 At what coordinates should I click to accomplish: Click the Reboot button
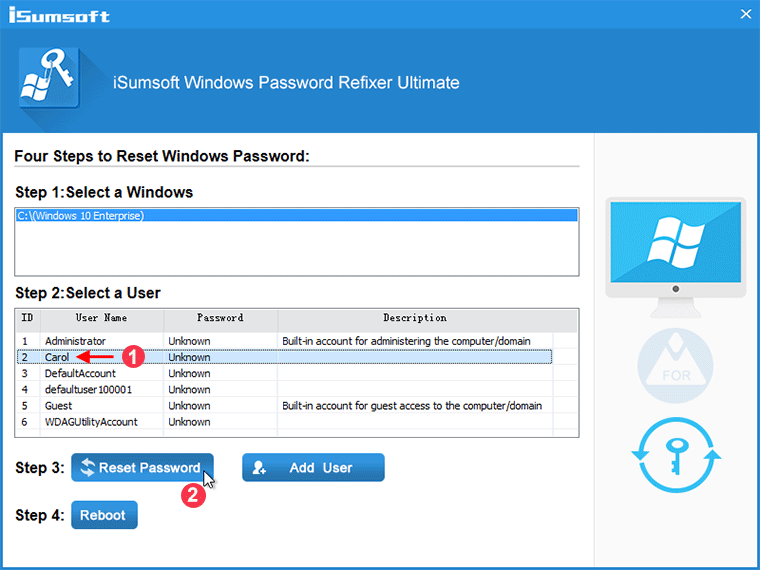click(104, 515)
